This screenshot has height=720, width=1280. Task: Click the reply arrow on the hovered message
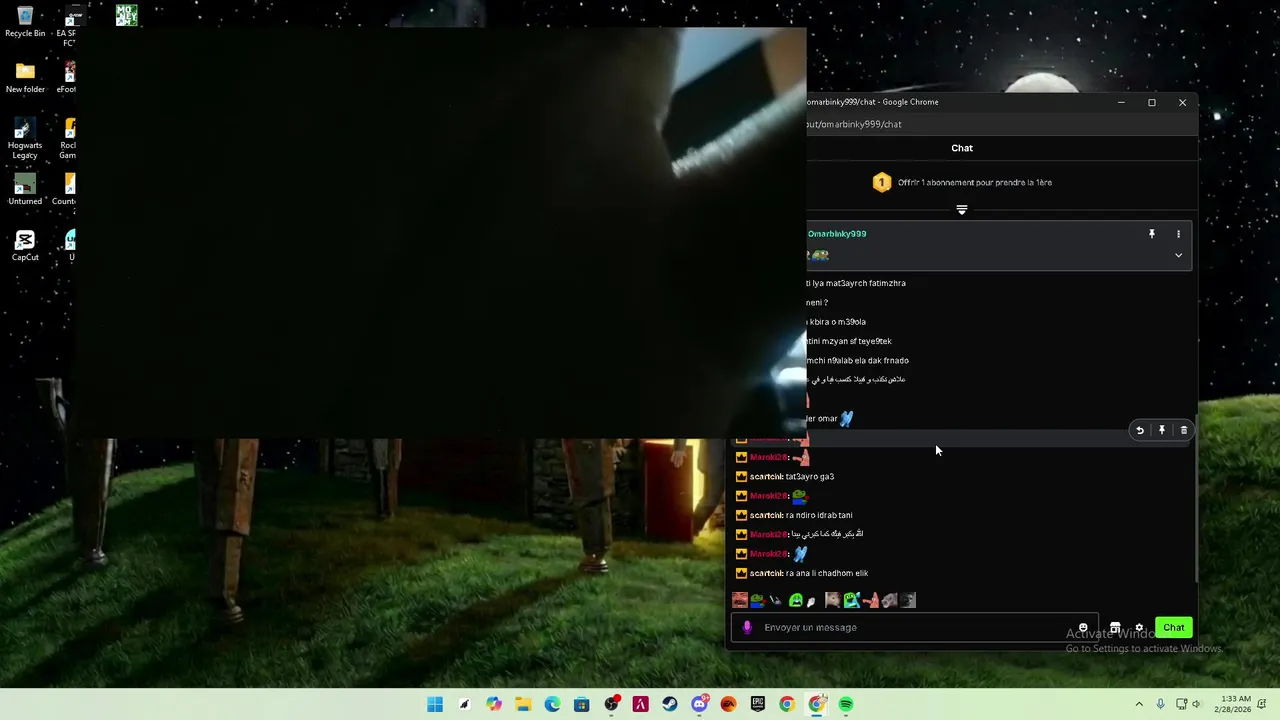pyautogui.click(x=1140, y=430)
